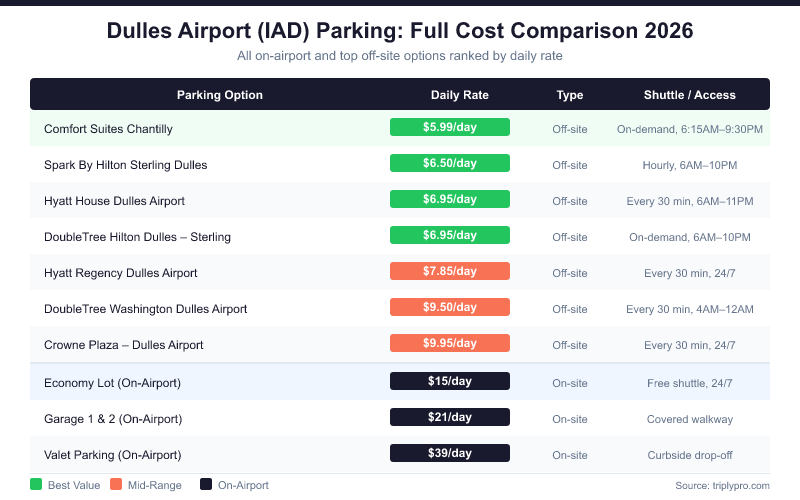This screenshot has width=800, height=500.
Task: Click the Type column header
Action: [570, 95]
